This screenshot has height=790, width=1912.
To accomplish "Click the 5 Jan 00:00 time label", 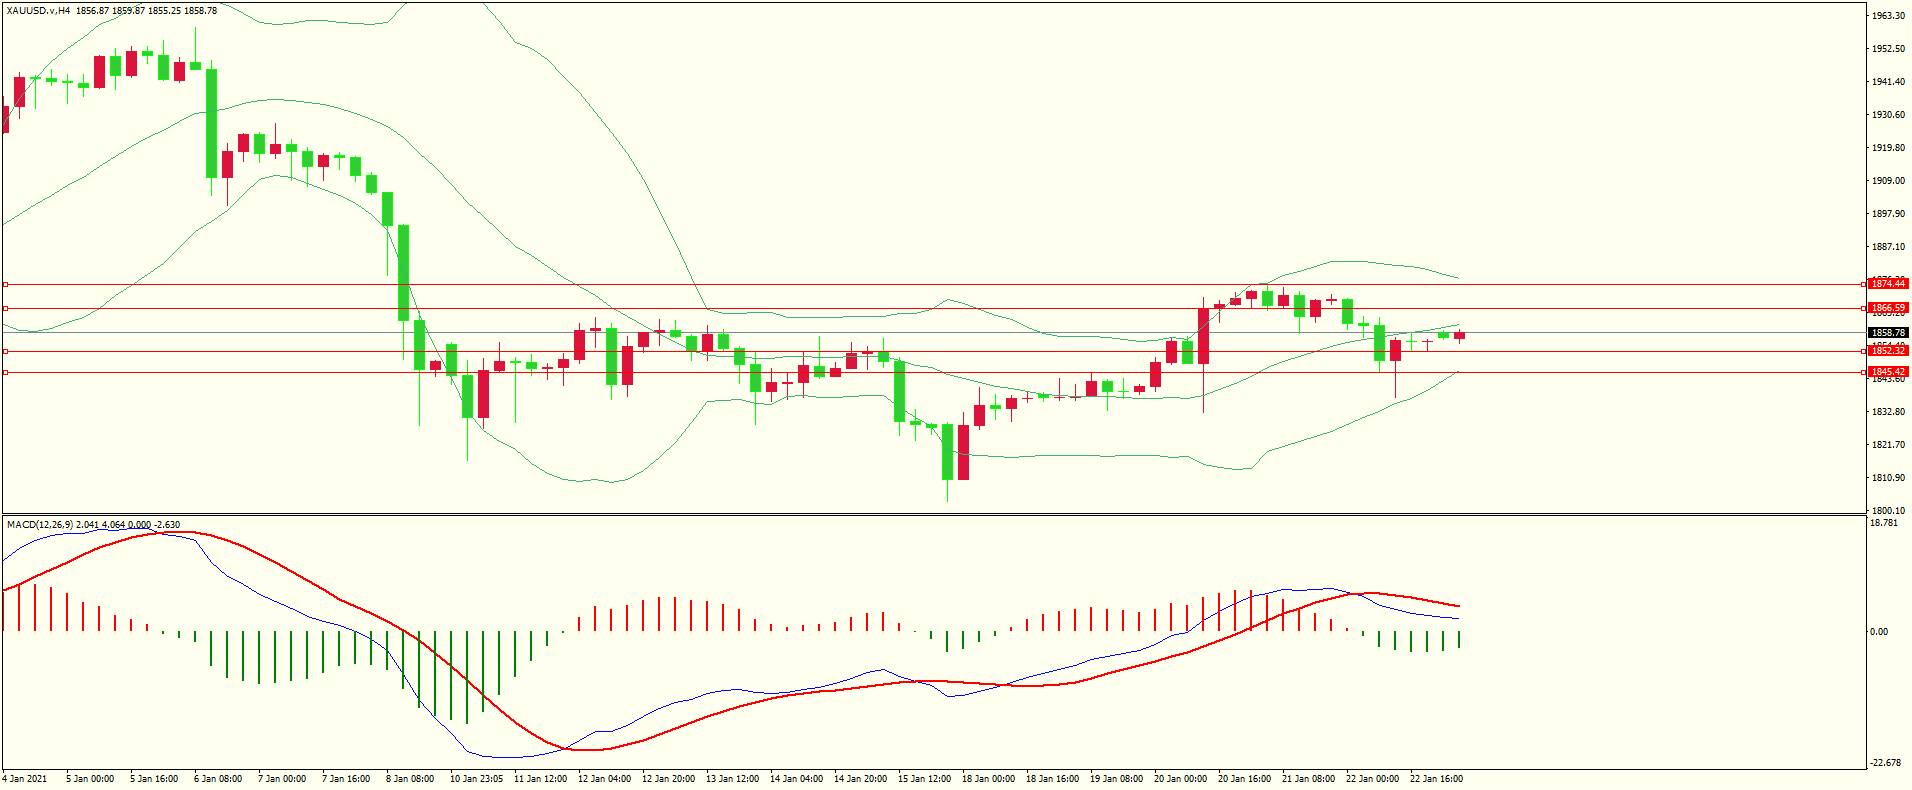I will [x=90, y=779].
